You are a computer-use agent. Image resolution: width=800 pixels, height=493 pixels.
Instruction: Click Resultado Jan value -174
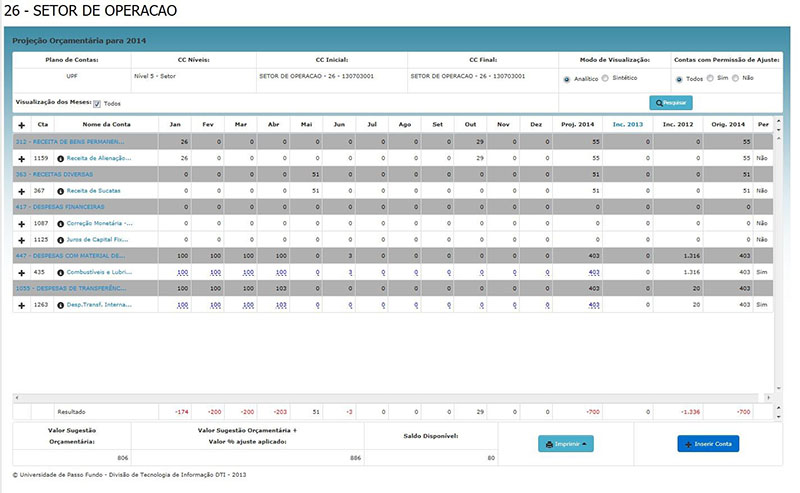tap(182, 412)
